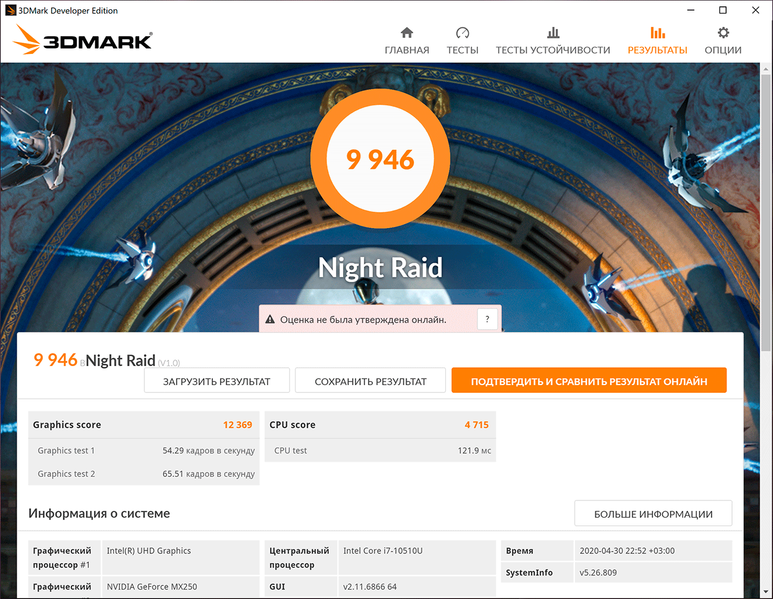Image resolution: width=773 pixels, height=599 pixels.
Task: Click the orange 9 946 result heading
Action: [x=55, y=359]
